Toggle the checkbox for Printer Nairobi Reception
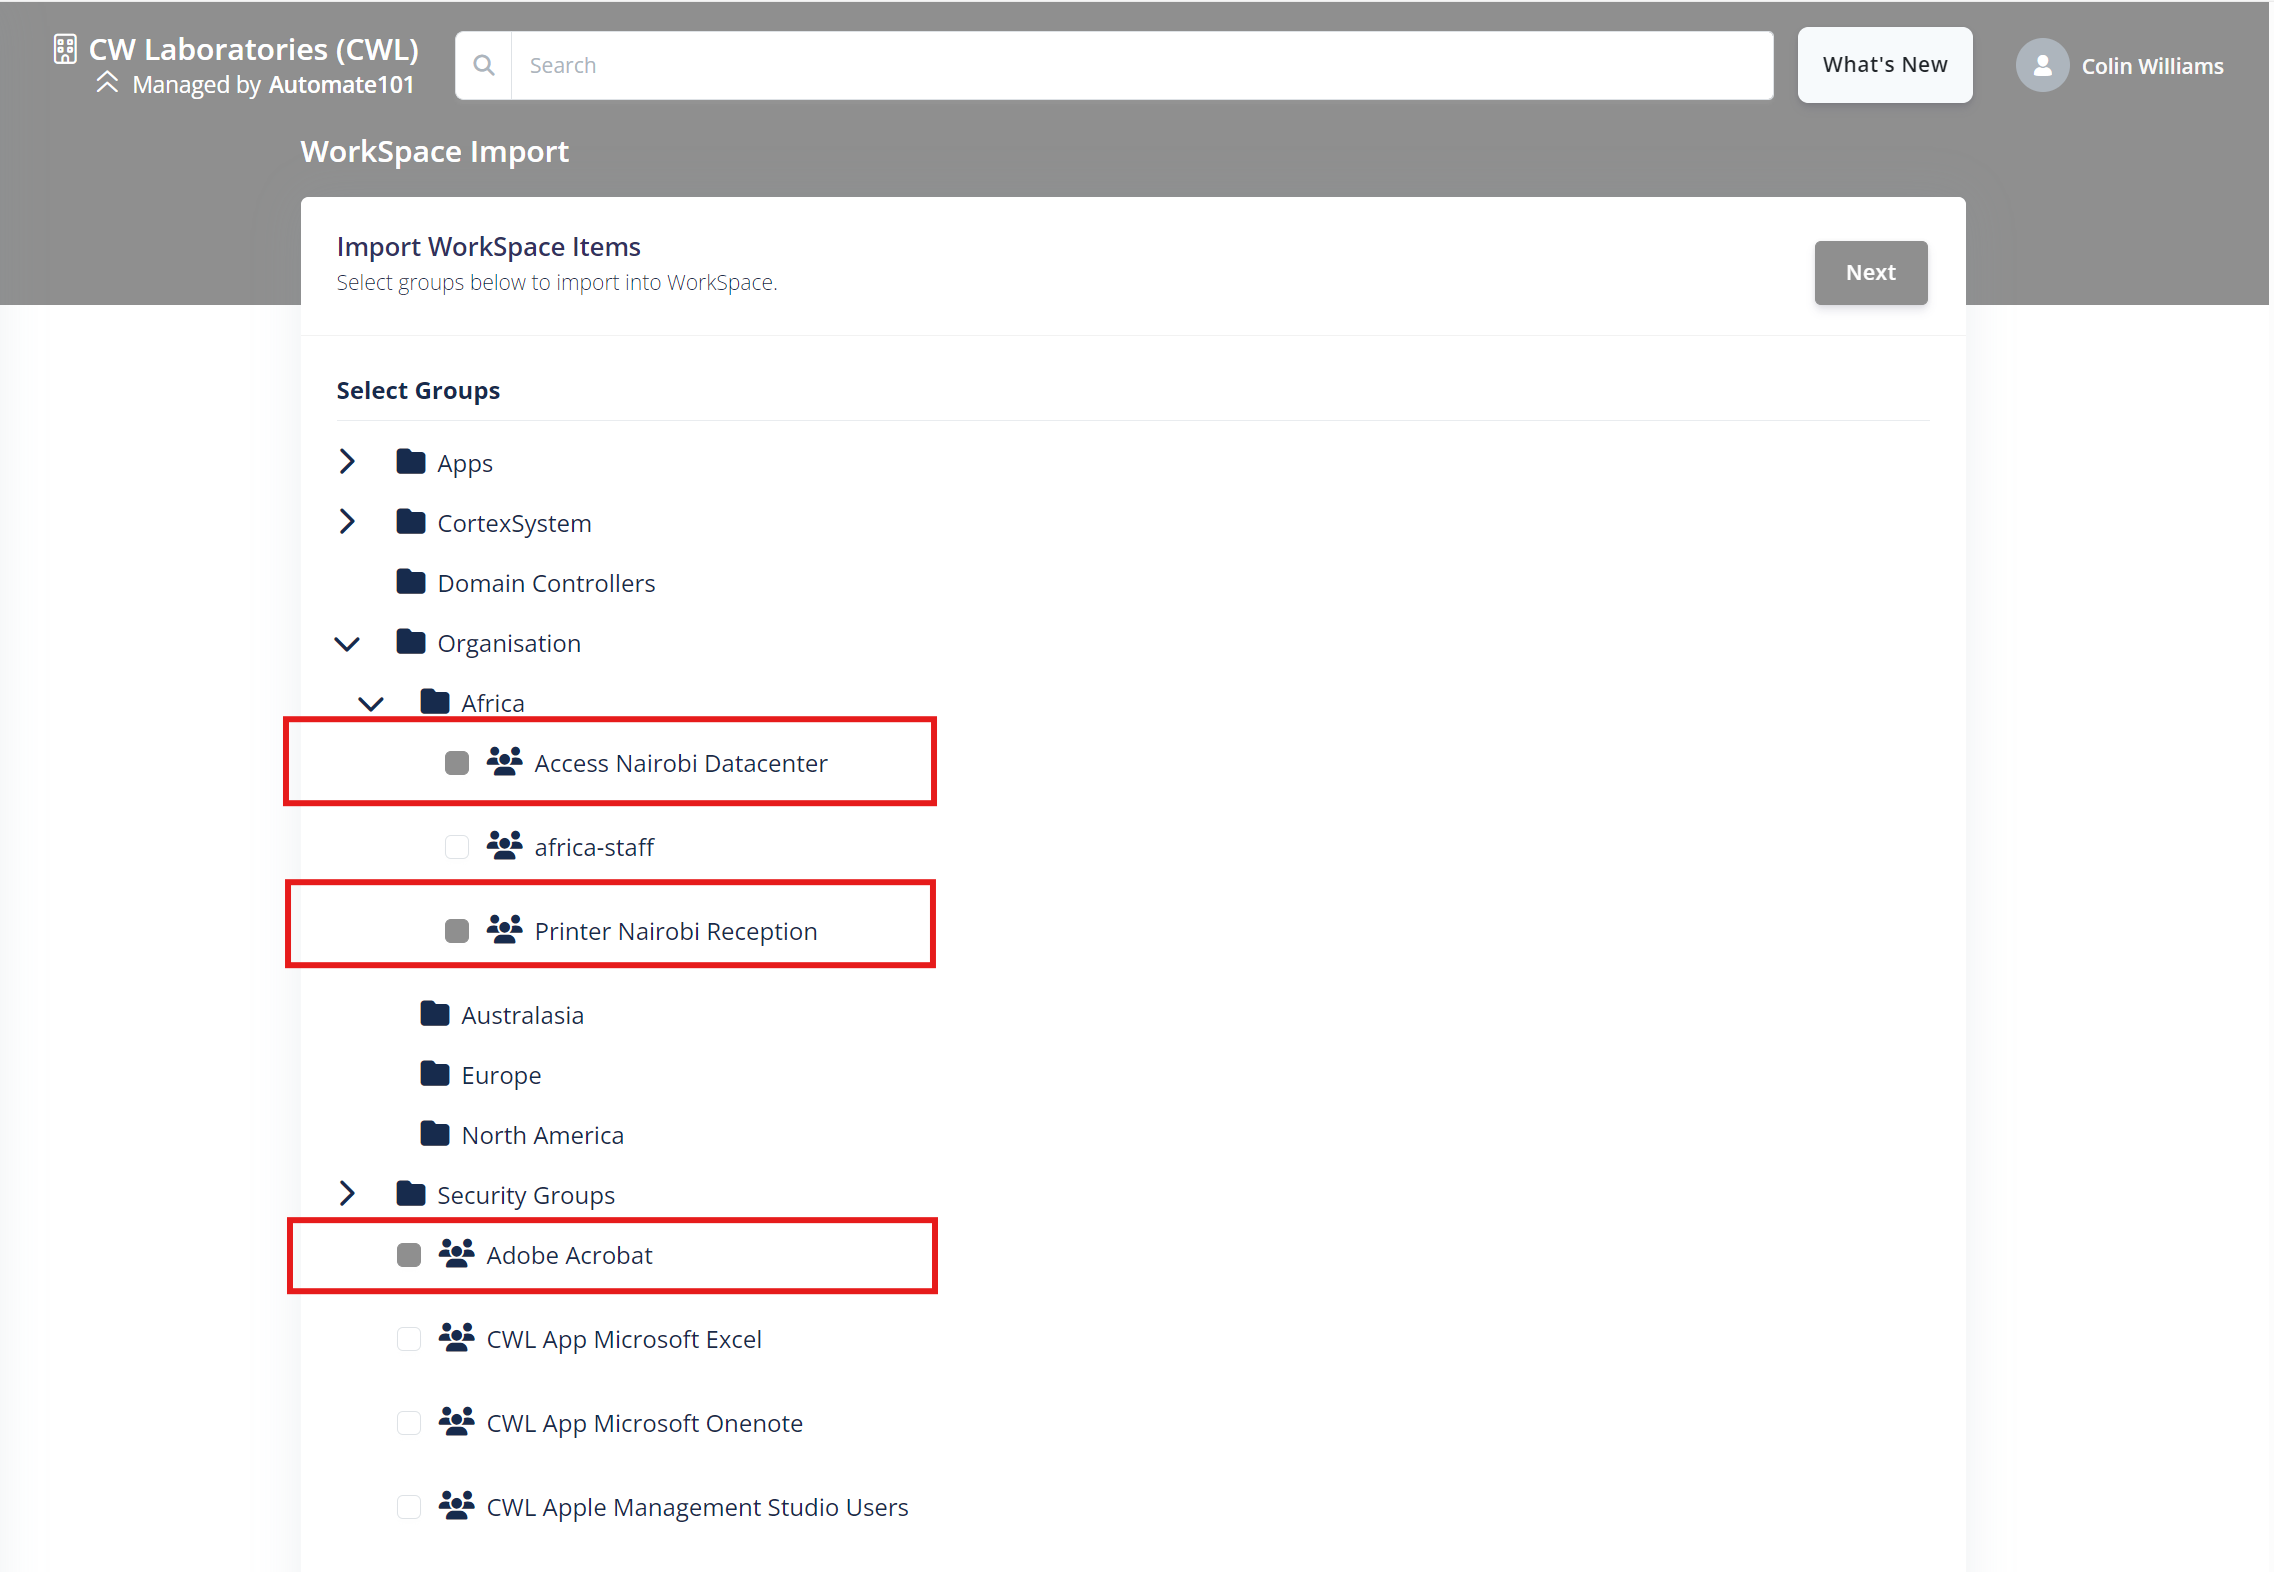Screen dimensions: 2274x1572 (x=454, y=931)
